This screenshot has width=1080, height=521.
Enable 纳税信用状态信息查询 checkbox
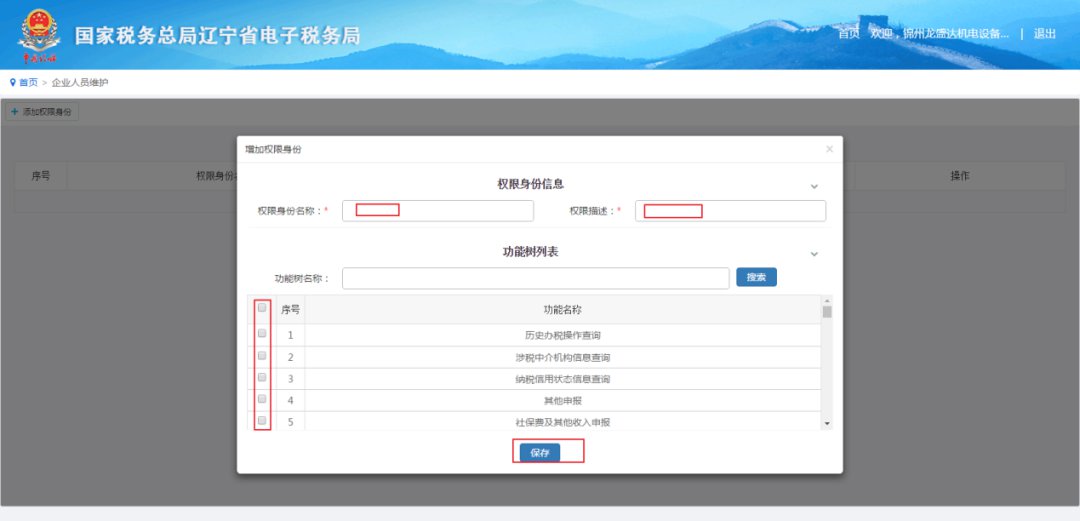(x=262, y=377)
